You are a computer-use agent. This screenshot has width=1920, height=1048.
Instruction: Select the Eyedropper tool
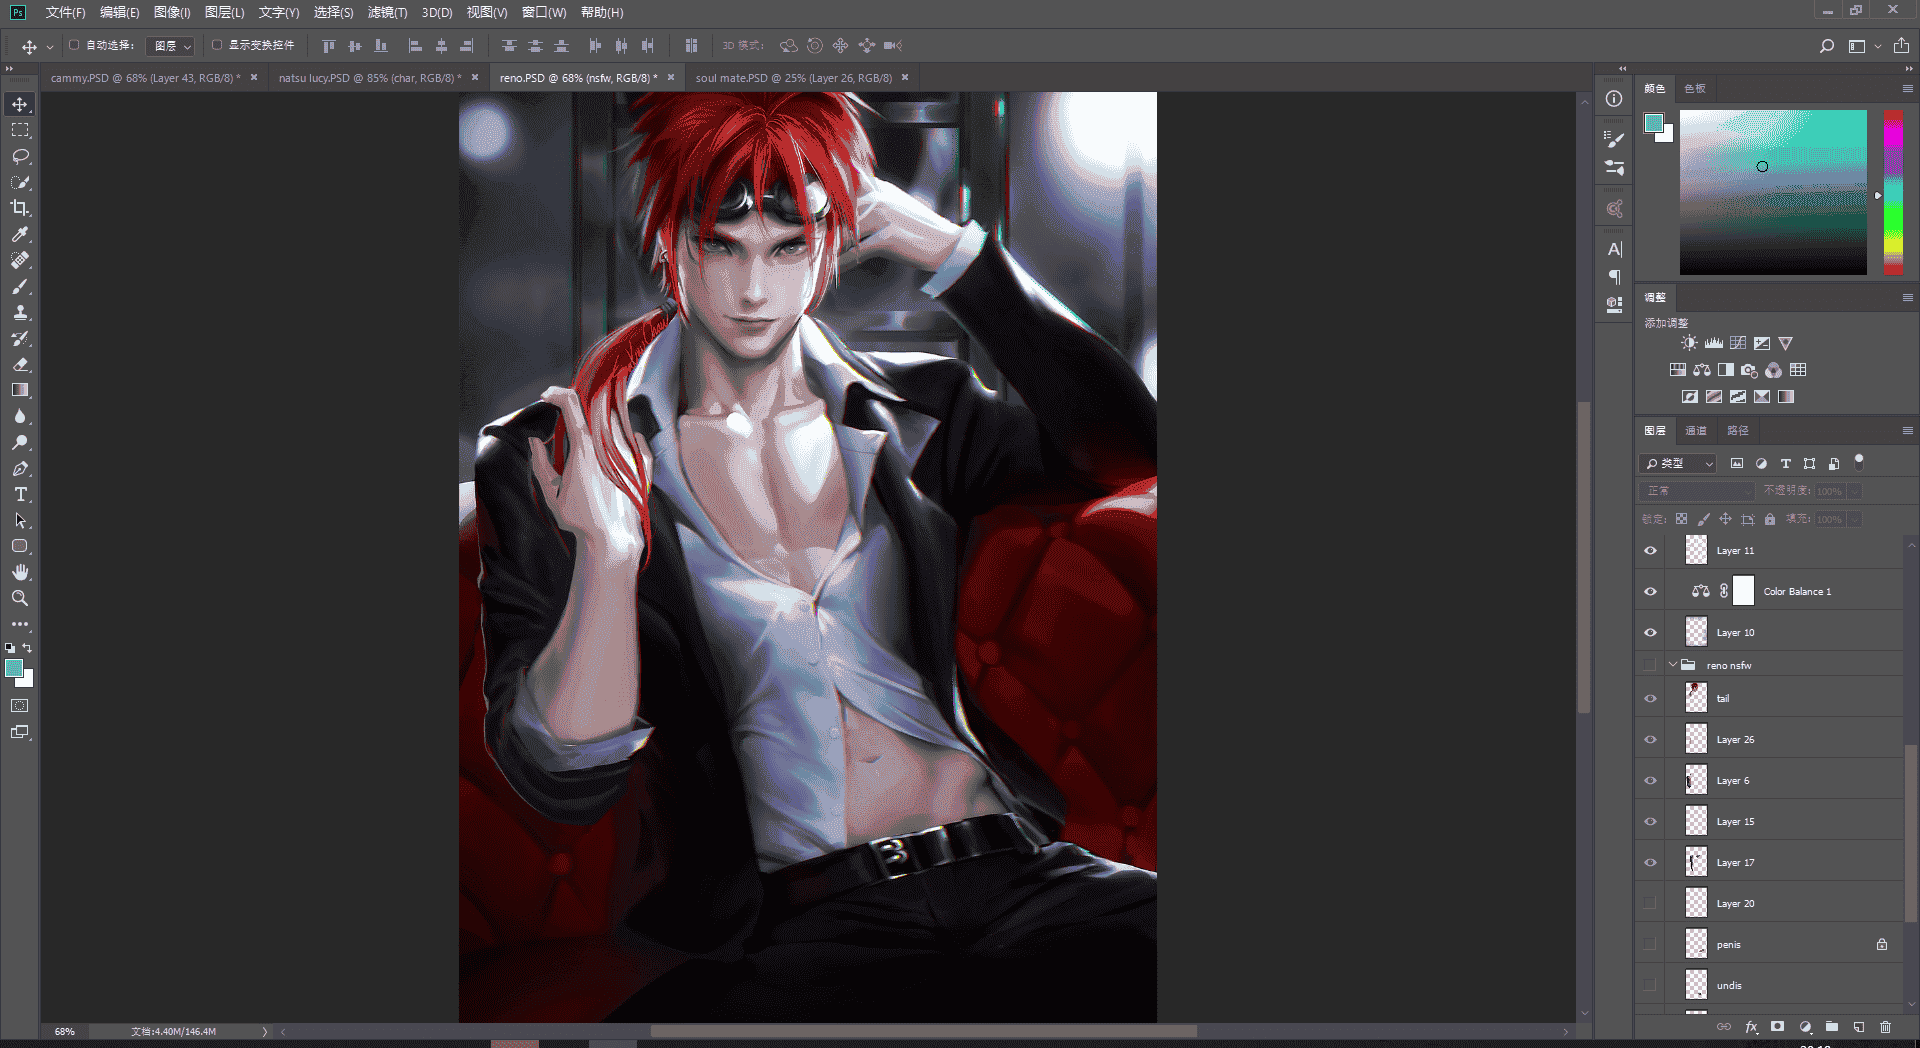point(20,234)
